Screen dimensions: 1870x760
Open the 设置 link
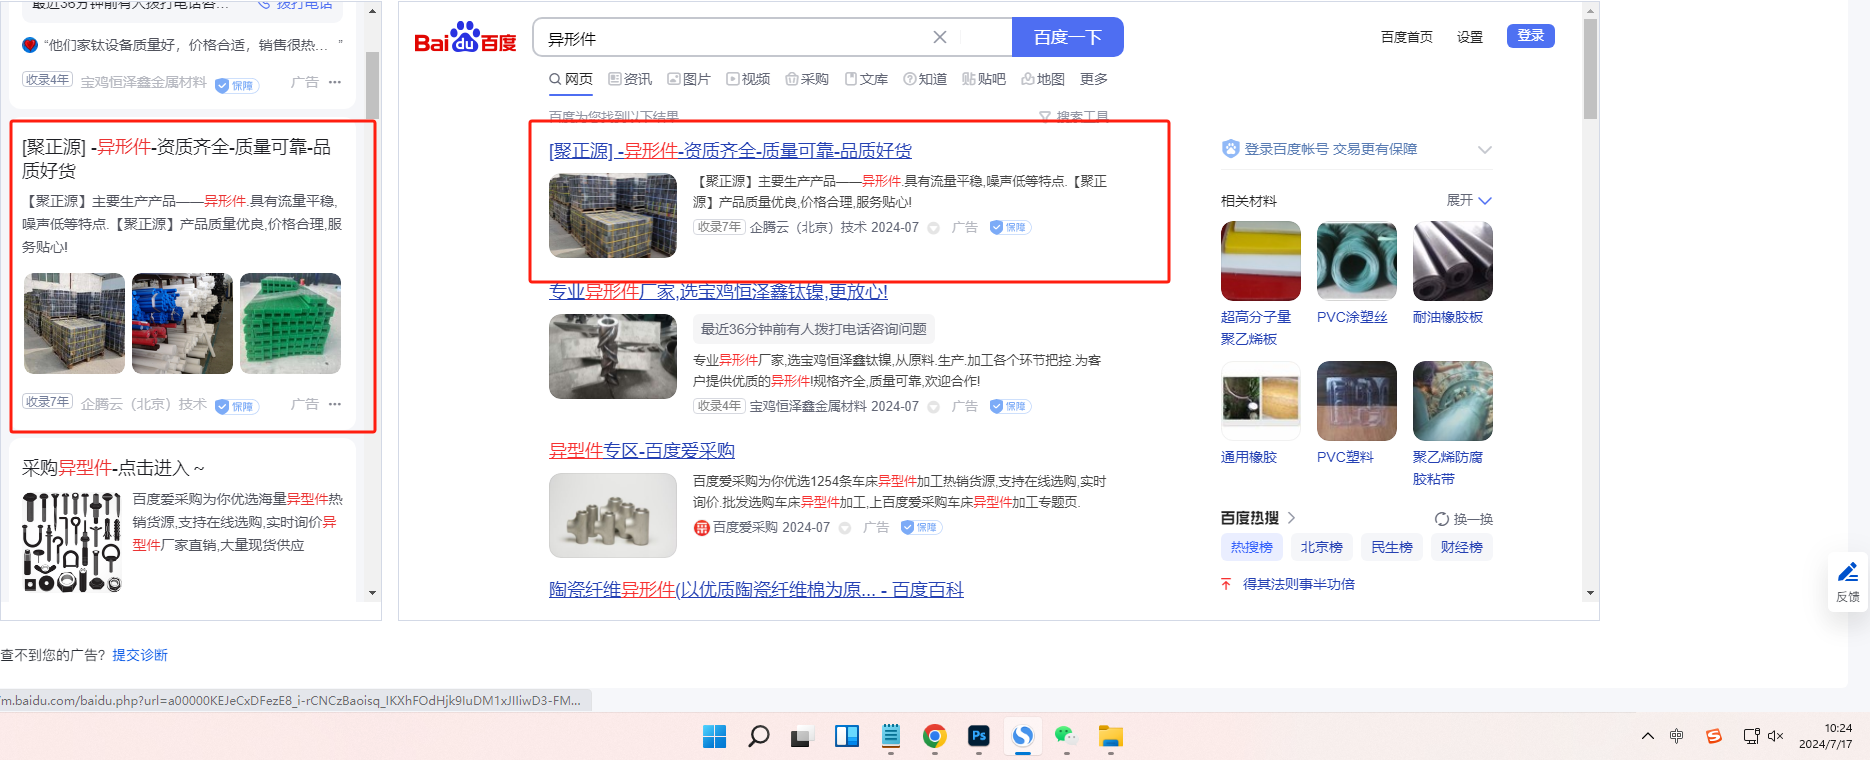1470,37
